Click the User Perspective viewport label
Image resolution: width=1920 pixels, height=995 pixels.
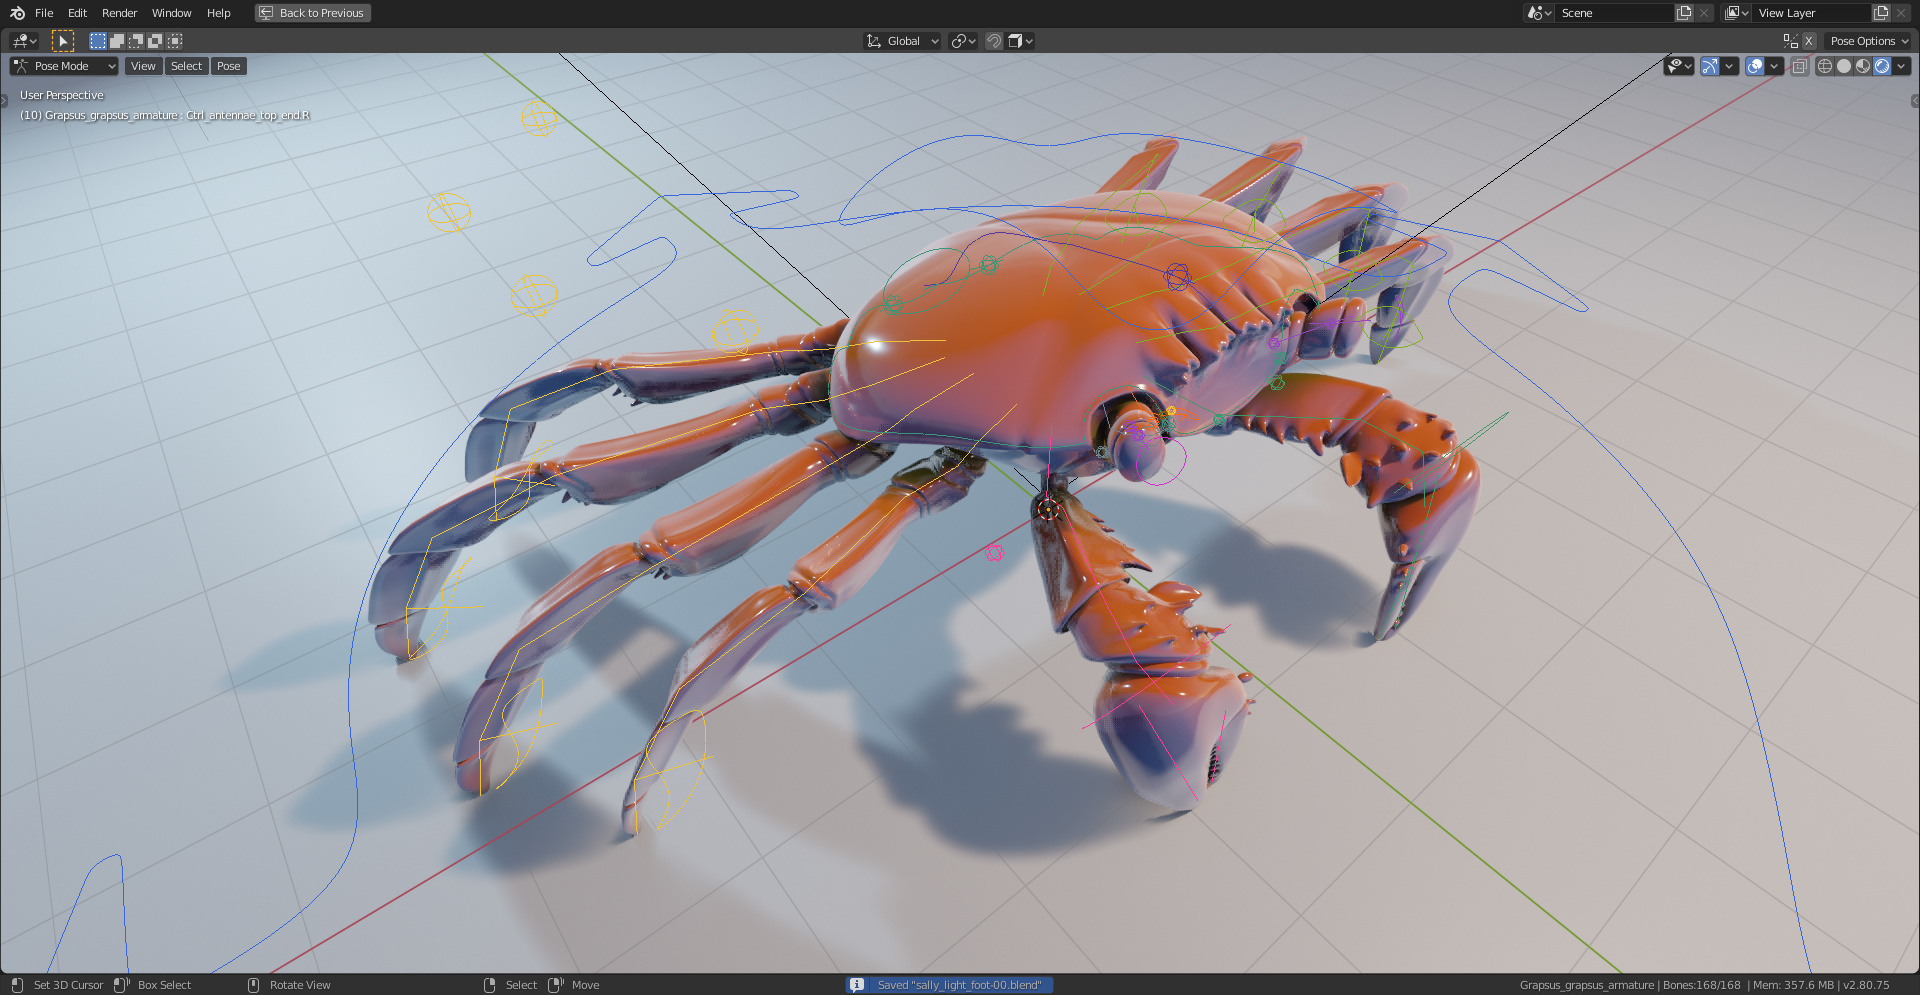coord(62,95)
